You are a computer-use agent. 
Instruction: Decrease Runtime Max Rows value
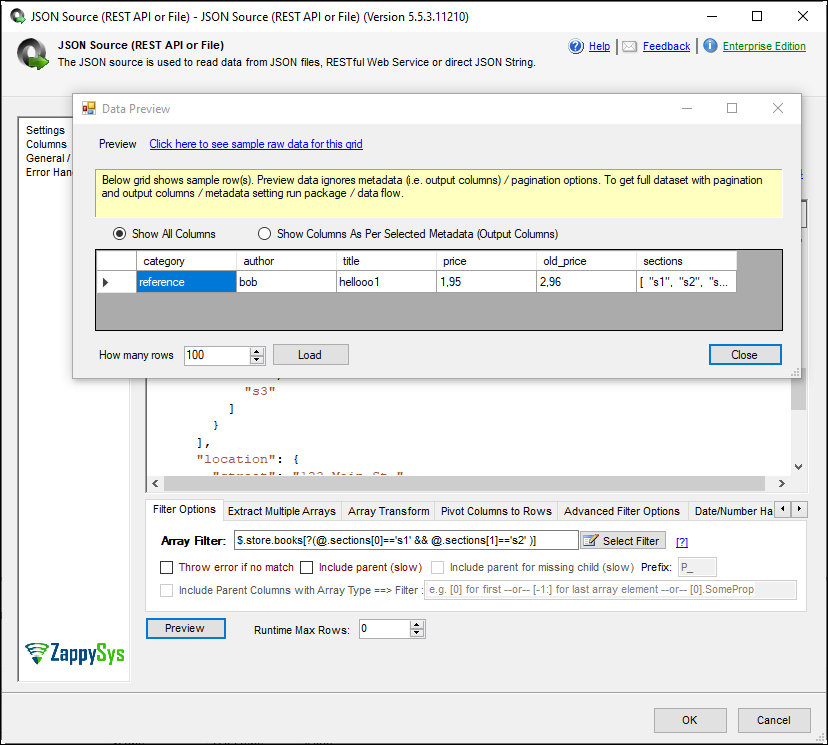click(417, 633)
